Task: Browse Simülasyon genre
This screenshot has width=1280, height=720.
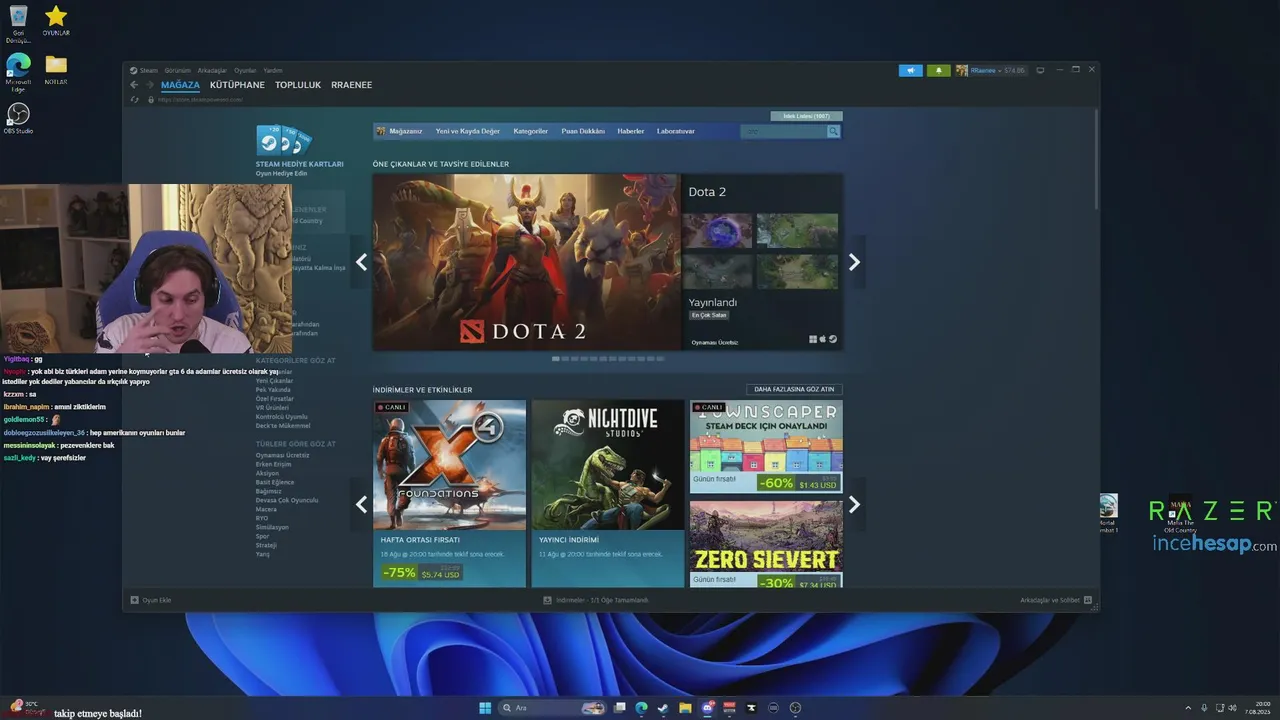Action: [272, 527]
